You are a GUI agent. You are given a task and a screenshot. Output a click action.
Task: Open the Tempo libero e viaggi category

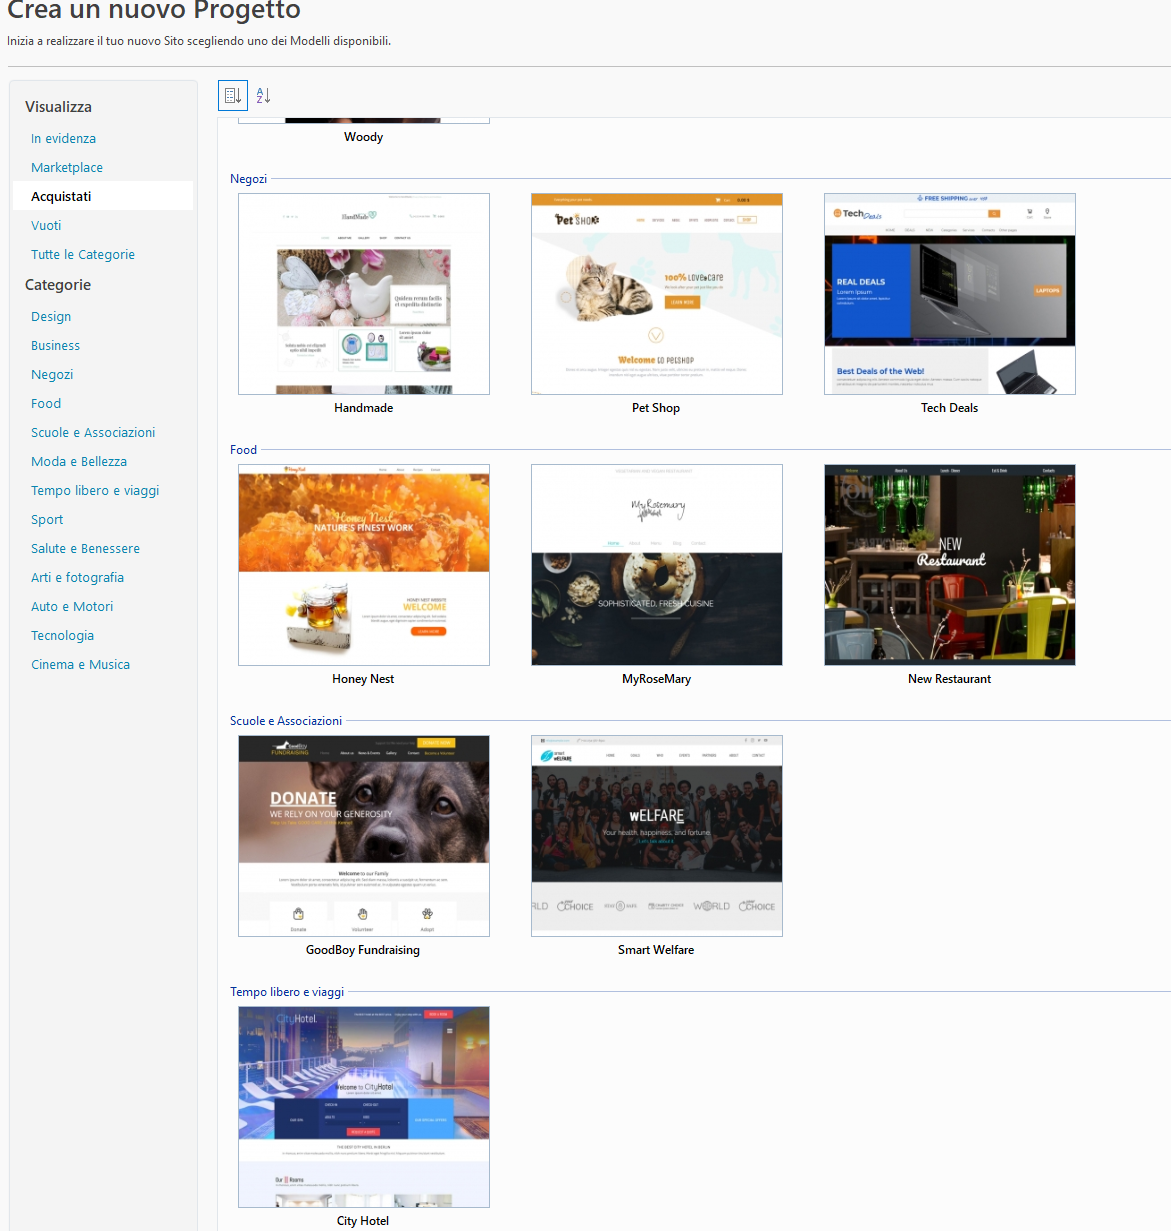95,491
